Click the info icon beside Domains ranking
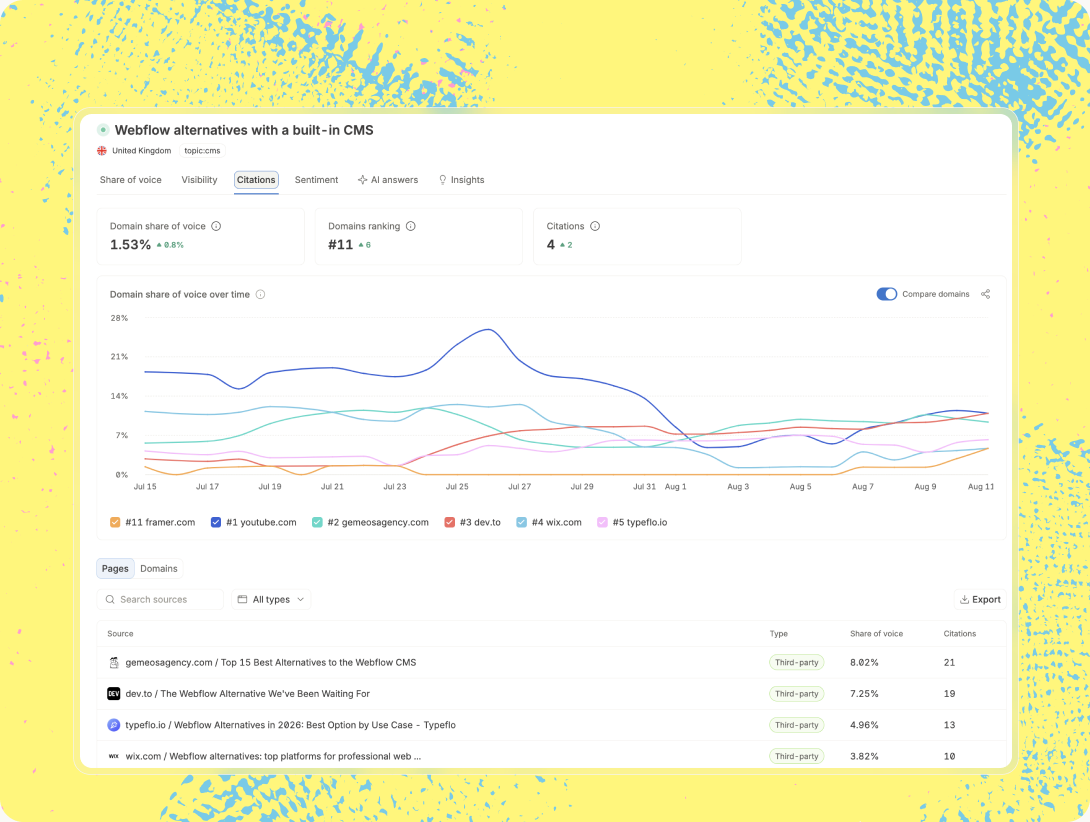Image resolution: width=1090 pixels, height=822 pixels. [411, 226]
